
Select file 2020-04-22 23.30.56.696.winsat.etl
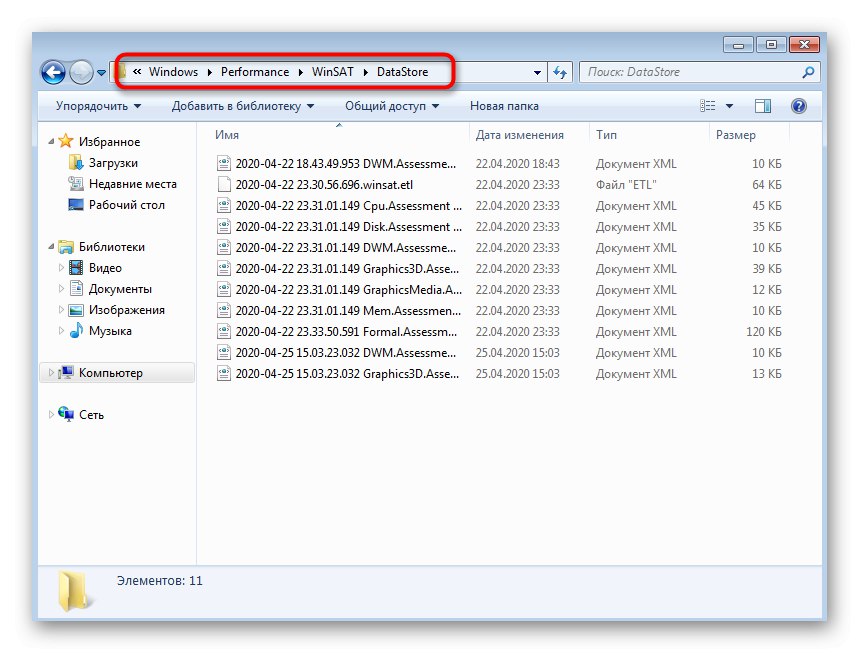[x=324, y=185]
